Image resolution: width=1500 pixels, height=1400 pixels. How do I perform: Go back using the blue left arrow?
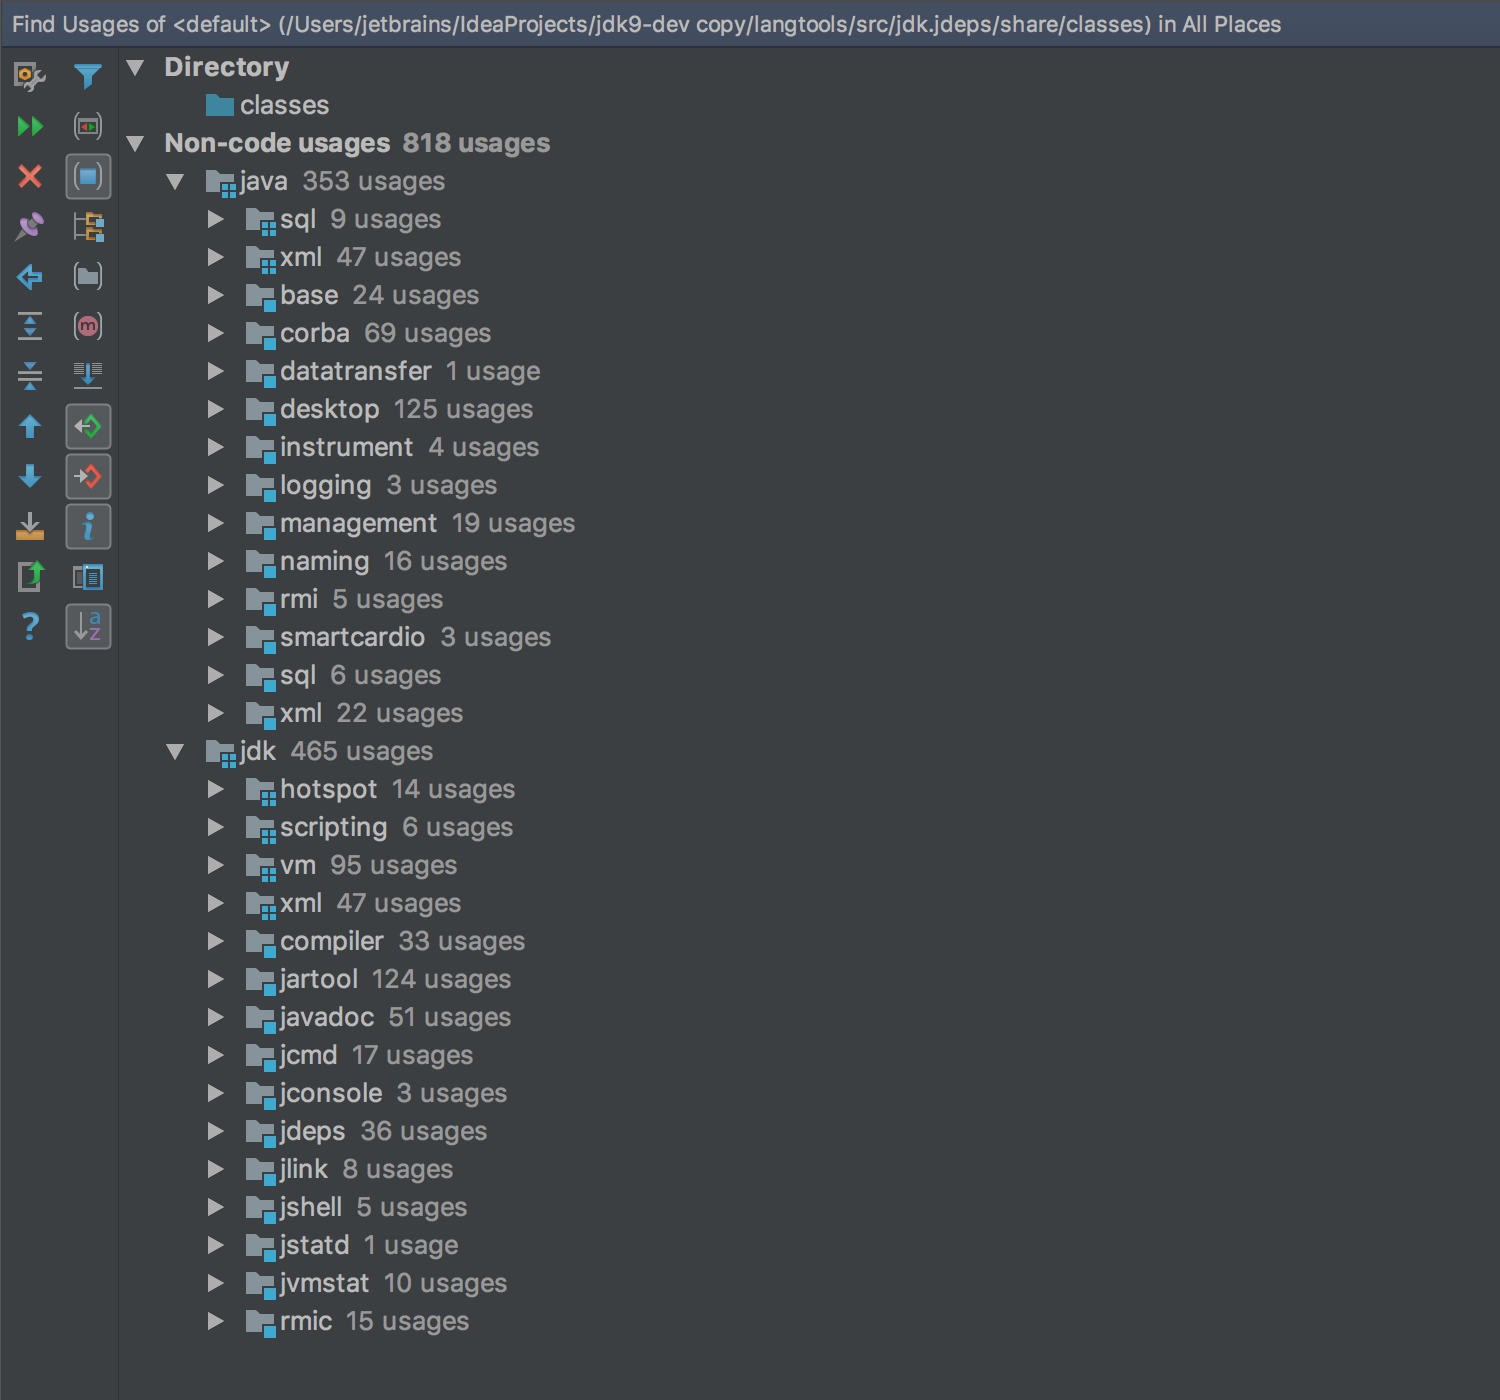[30, 277]
